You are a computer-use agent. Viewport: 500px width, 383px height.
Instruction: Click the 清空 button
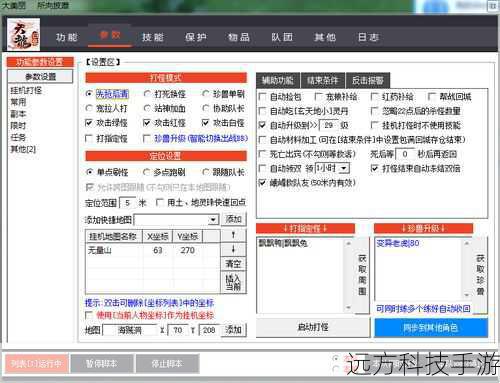point(233,264)
